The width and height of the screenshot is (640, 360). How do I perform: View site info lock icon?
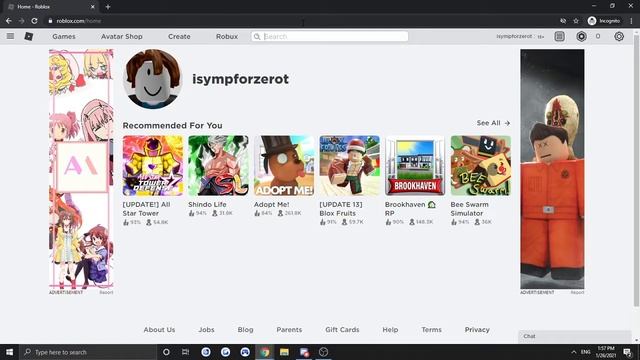click(x=50, y=21)
